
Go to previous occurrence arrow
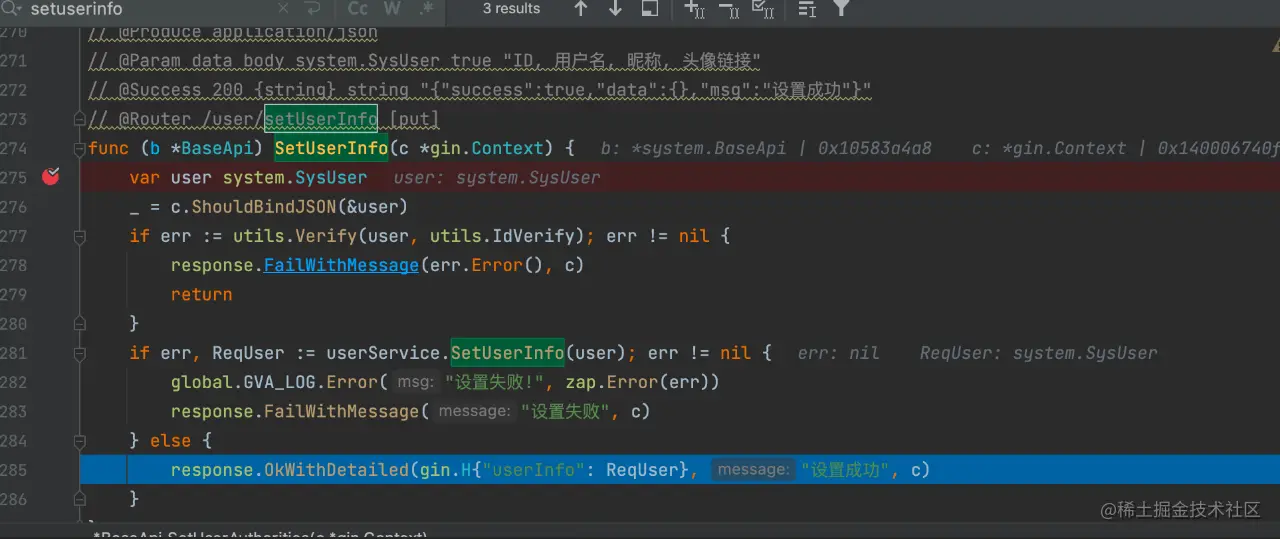click(x=580, y=9)
